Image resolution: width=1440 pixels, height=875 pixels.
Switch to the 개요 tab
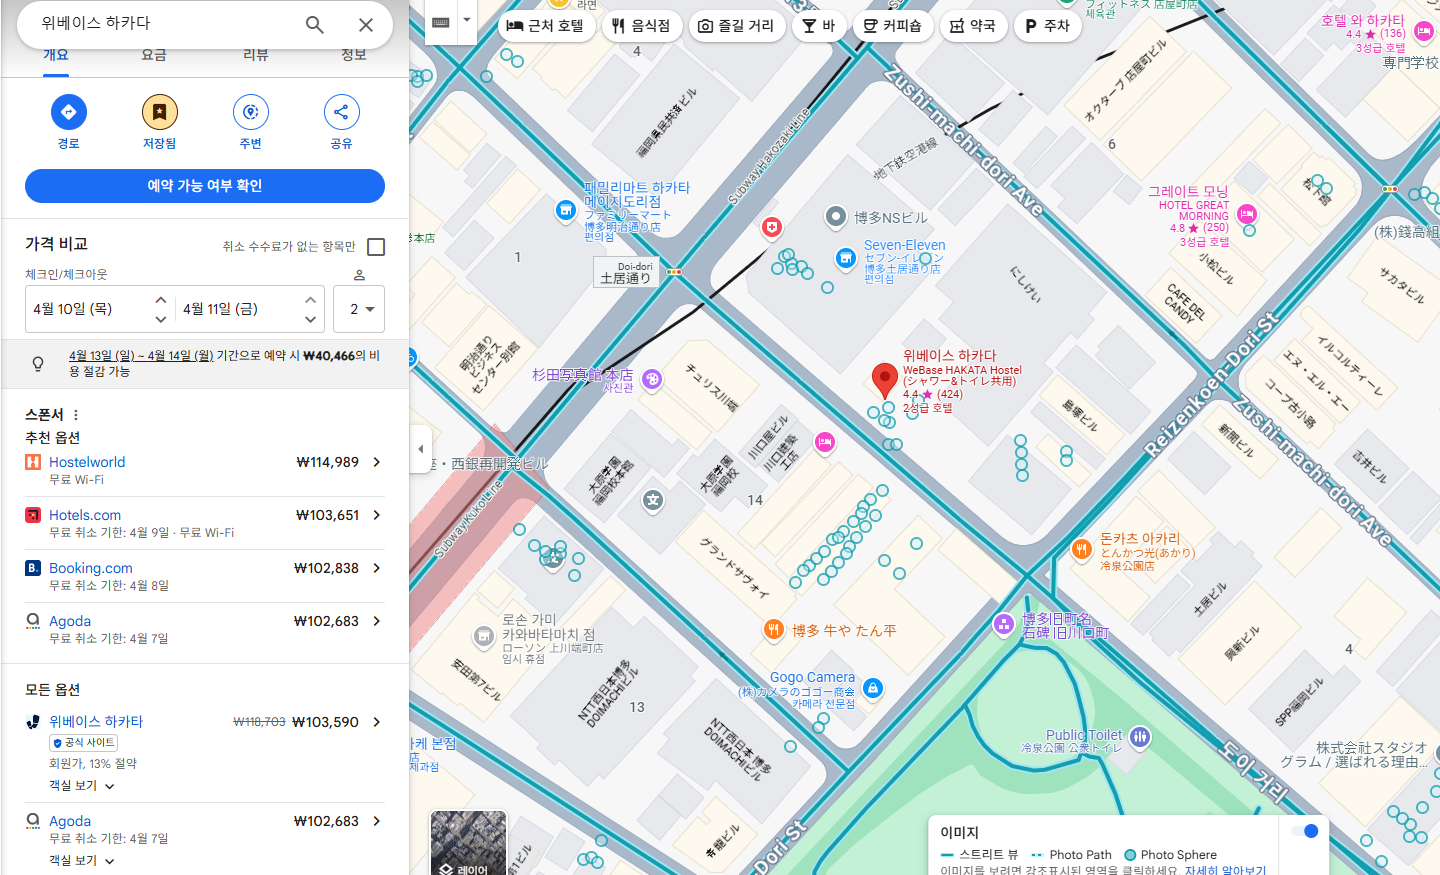[56, 58]
